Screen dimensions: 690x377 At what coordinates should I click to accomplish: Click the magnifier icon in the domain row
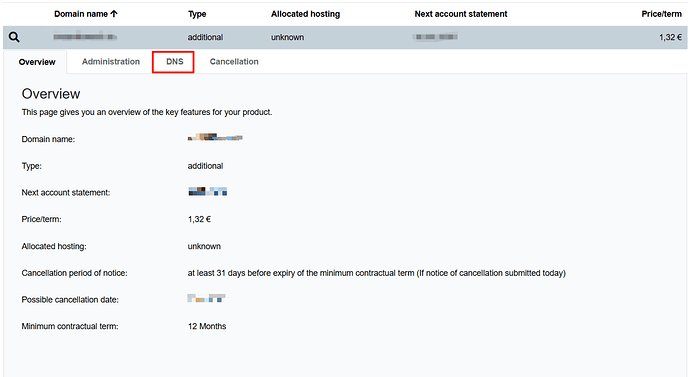pos(14,37)
